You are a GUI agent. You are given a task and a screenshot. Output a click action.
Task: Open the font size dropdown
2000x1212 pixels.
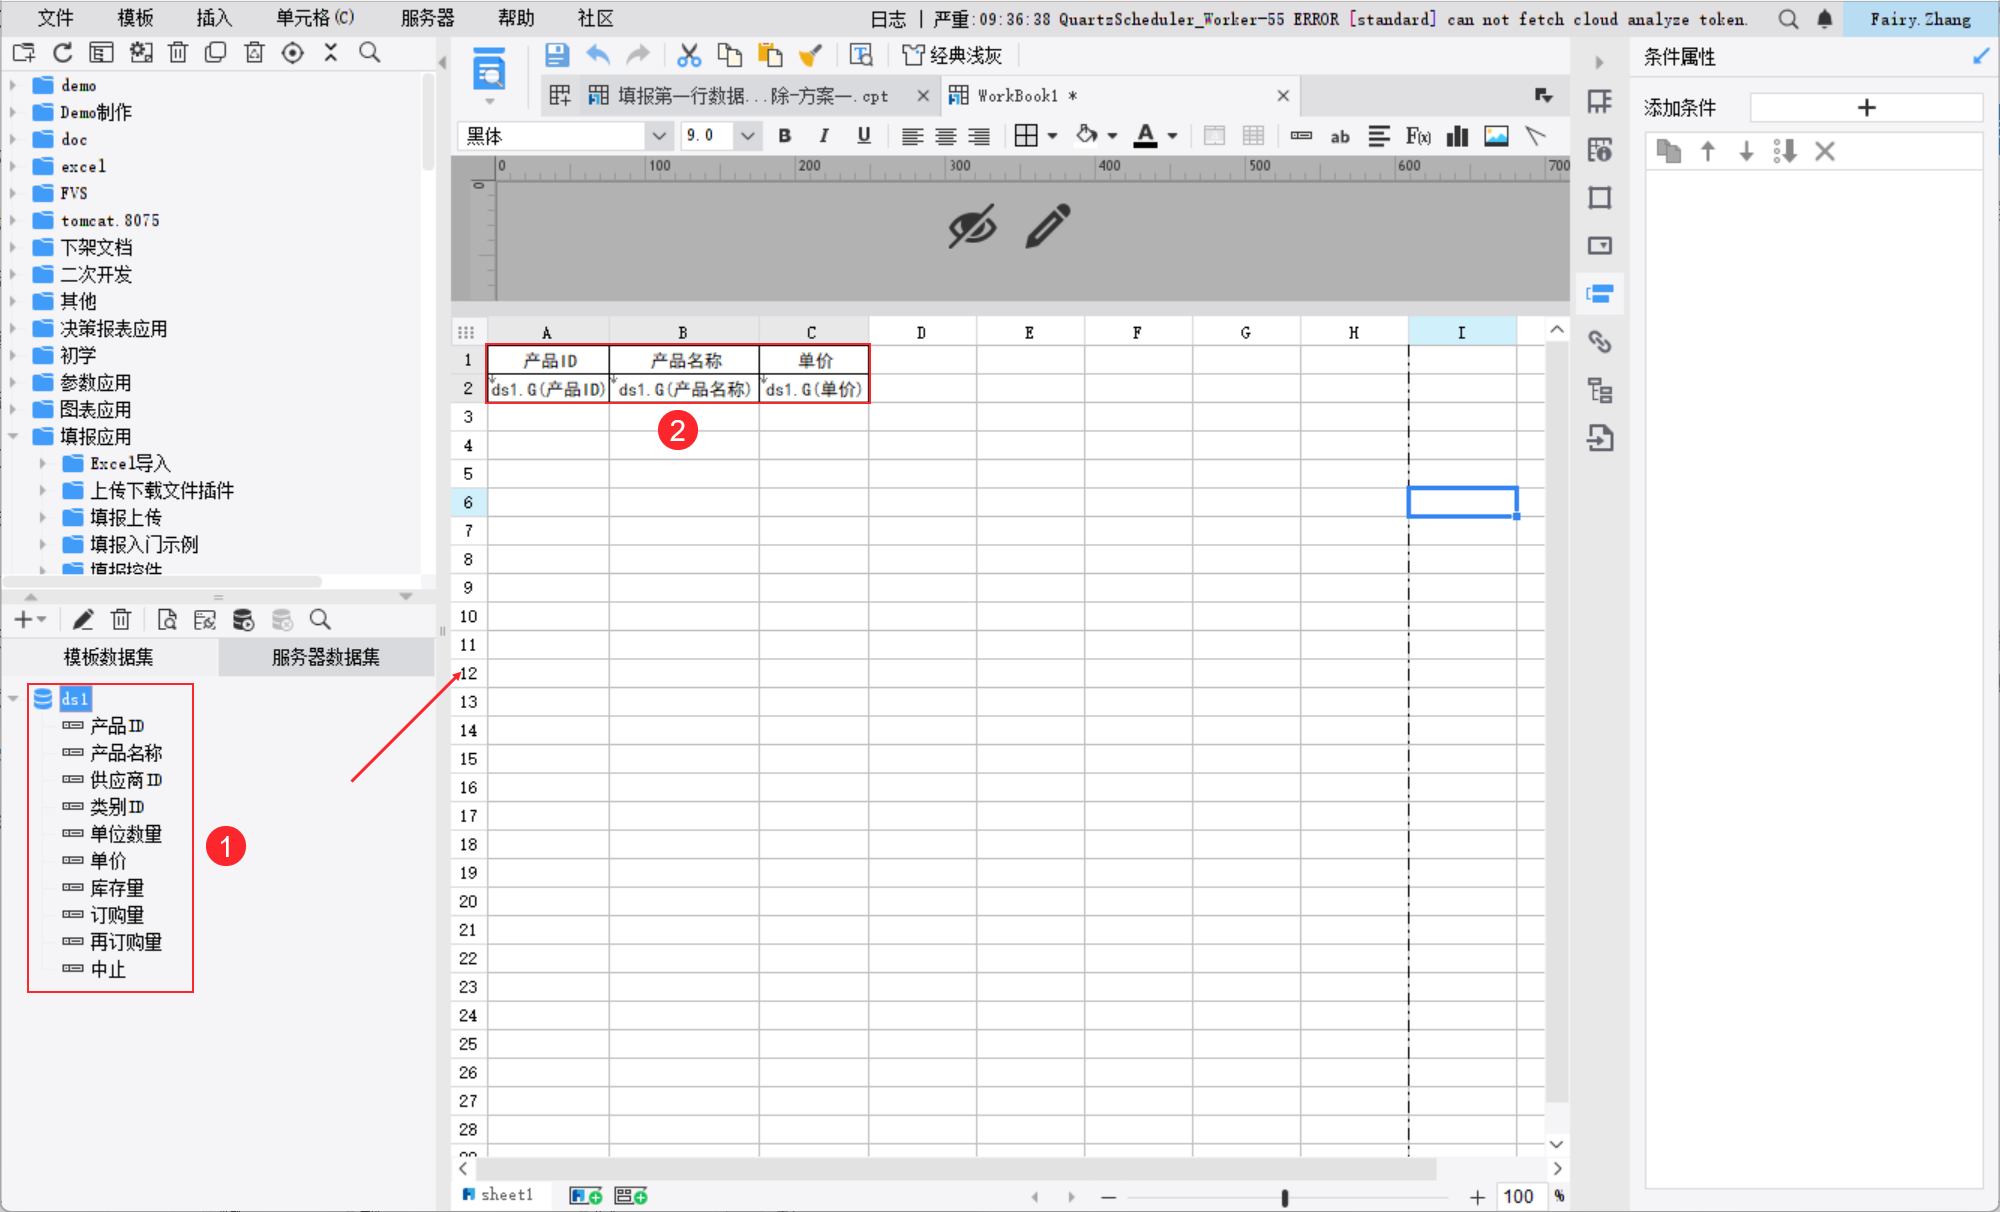tap(747, 136)
